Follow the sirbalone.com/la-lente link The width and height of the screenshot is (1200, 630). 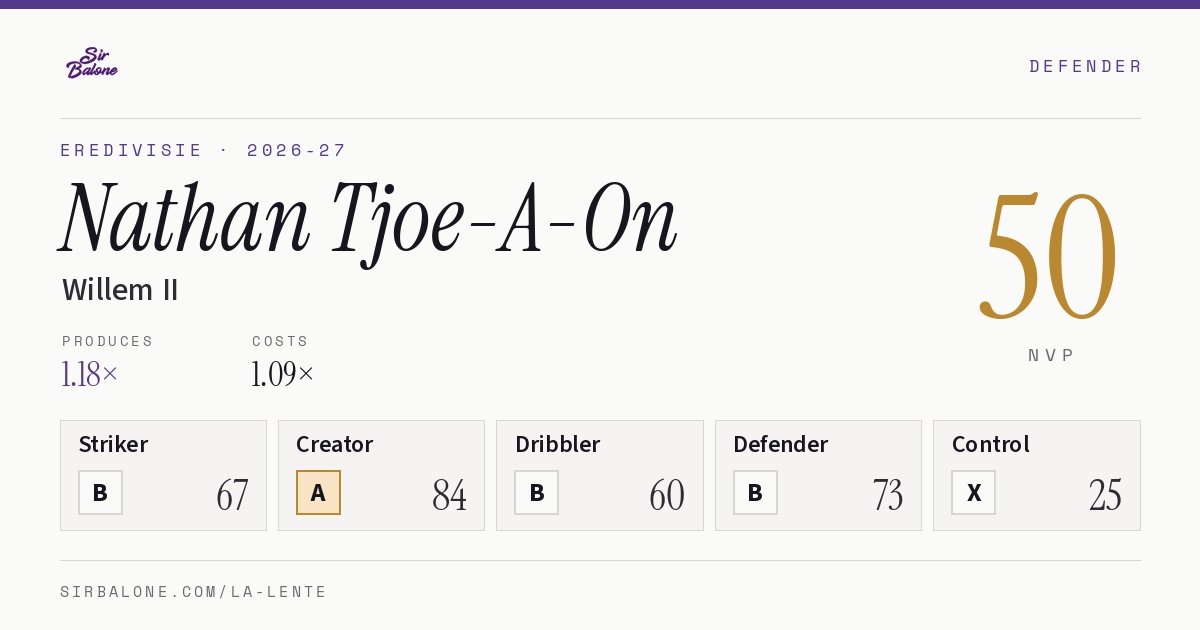[194, 592]
